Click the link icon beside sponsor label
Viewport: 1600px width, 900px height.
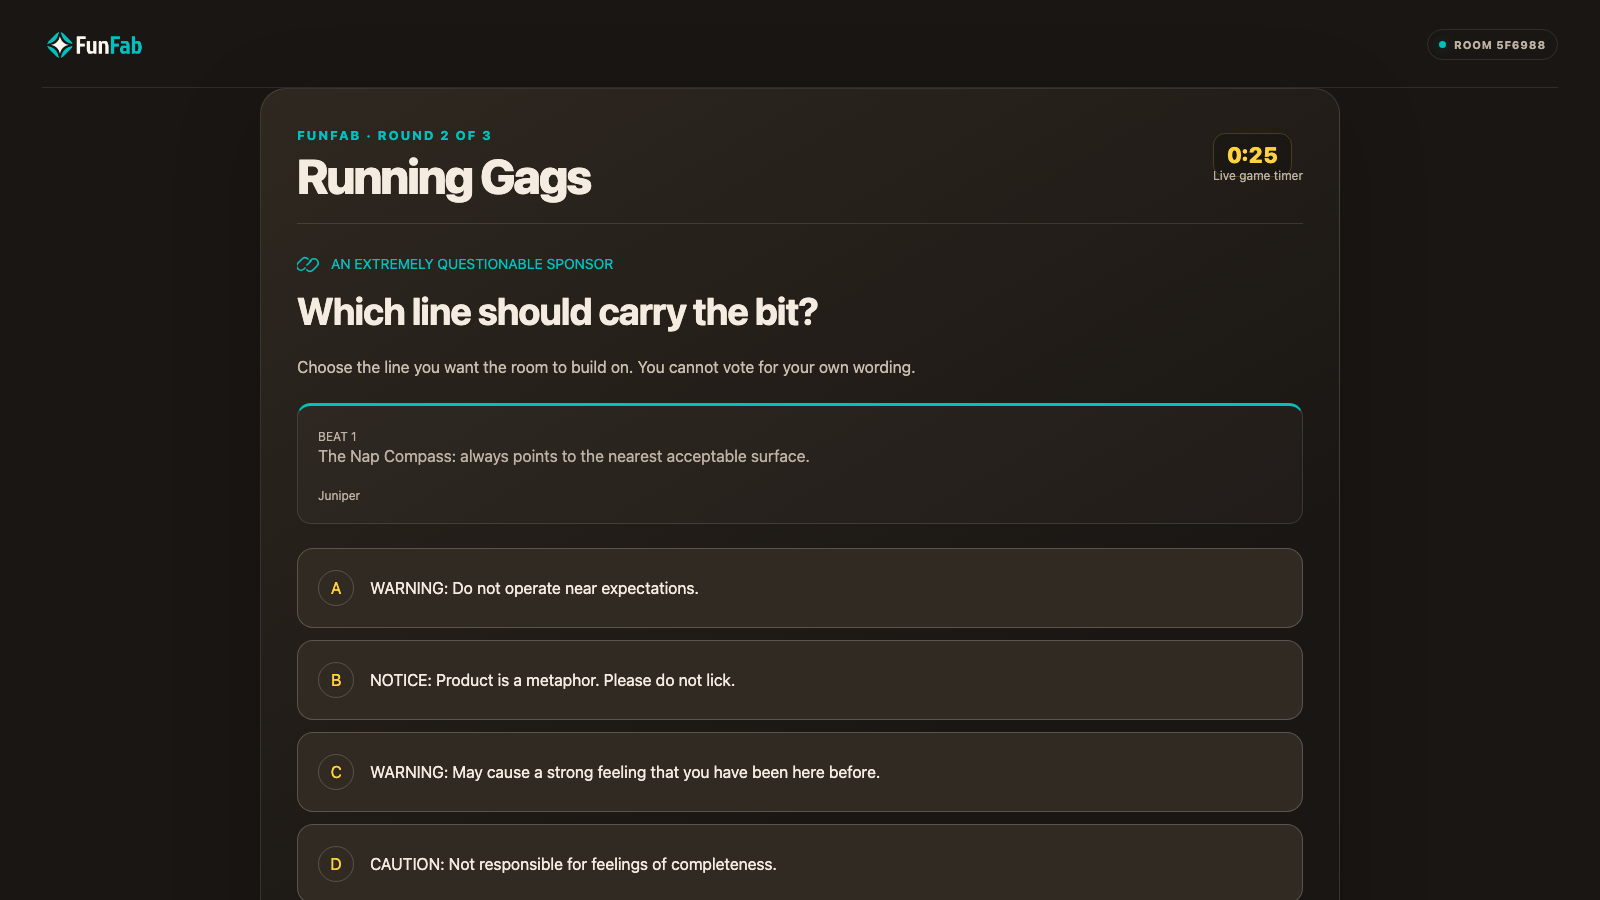click(x=308, y=264)
